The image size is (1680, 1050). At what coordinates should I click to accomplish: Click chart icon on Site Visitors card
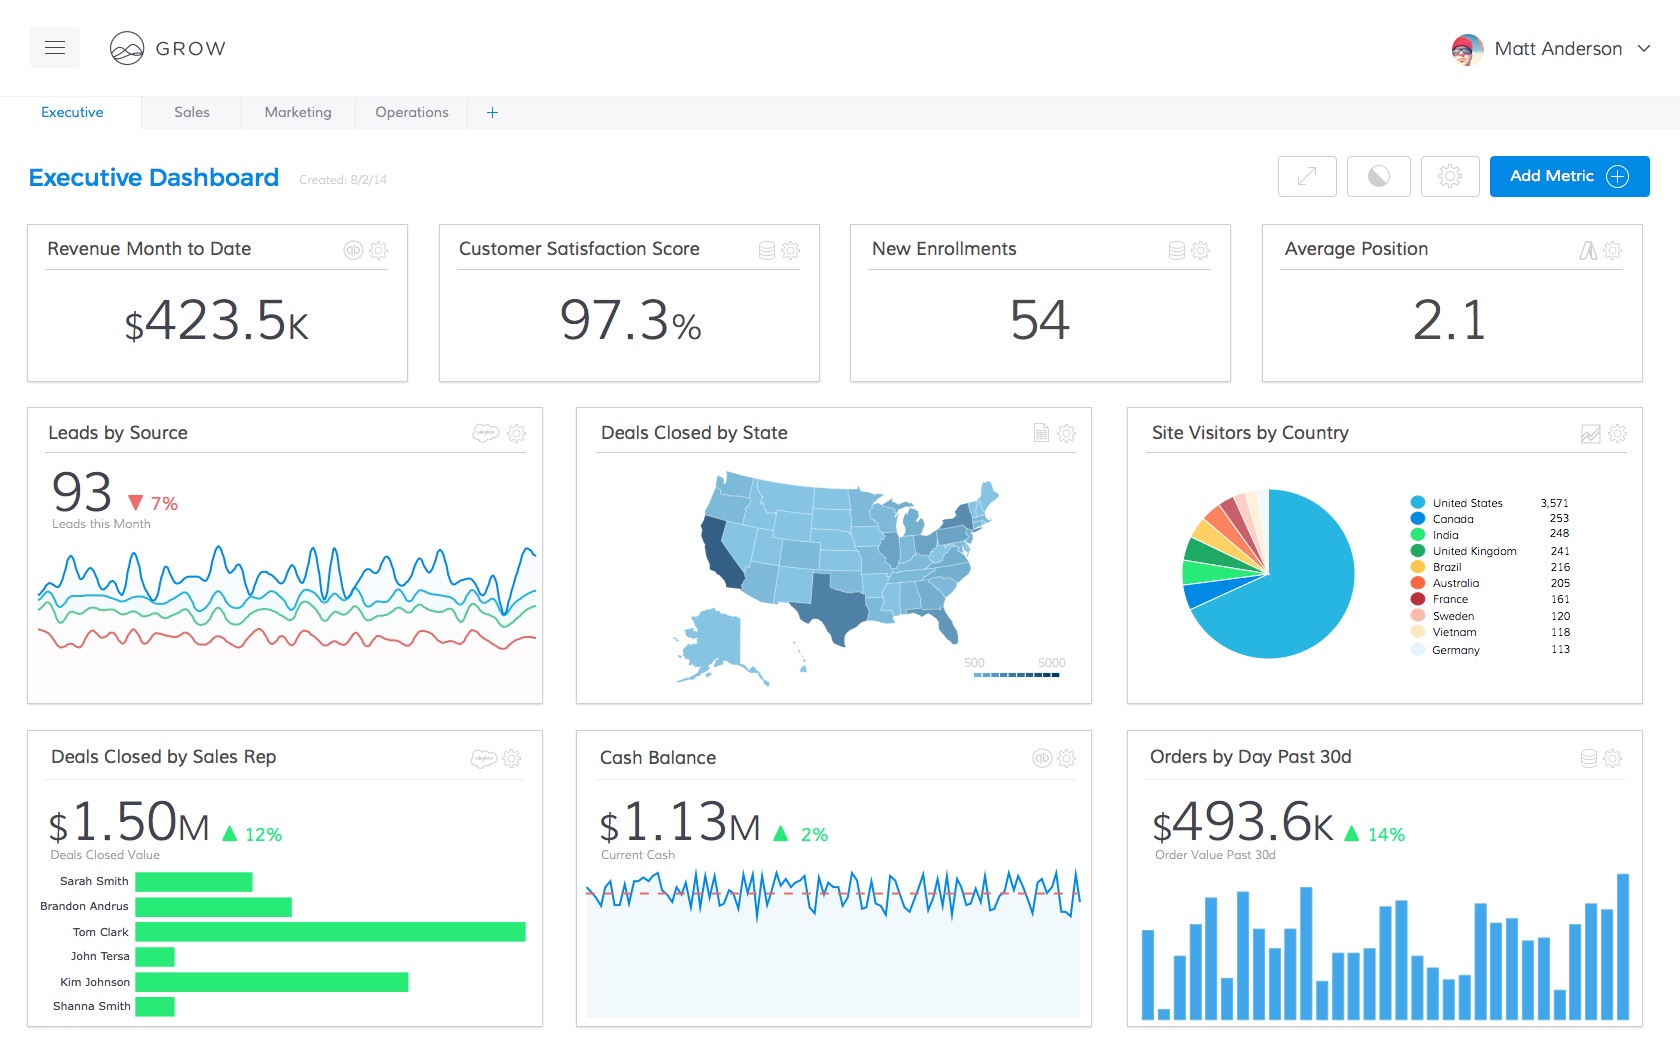pyautogui.click(x=1590, y=433)
